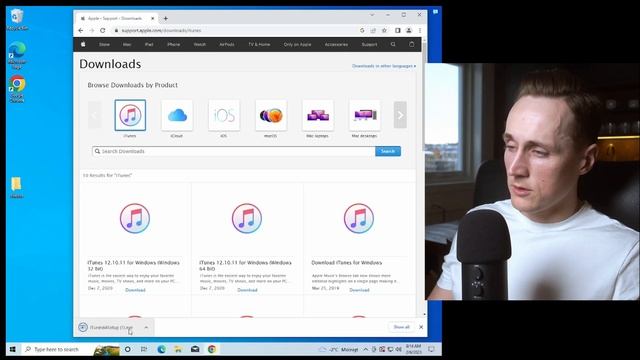Viewport: 640px width, 360px height.
Task: Open File Explorer from the taskbar
Action: pos(178,349)
